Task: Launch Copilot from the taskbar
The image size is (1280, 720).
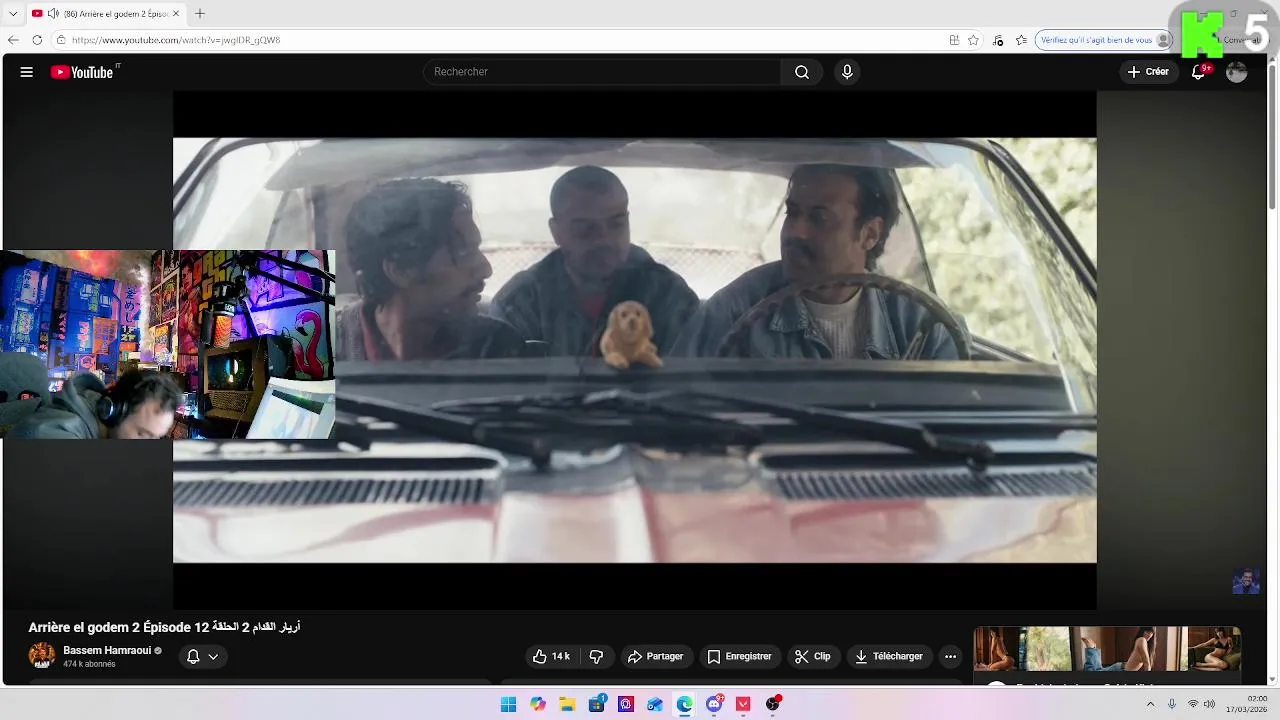Action: click(x=538, y=704)
